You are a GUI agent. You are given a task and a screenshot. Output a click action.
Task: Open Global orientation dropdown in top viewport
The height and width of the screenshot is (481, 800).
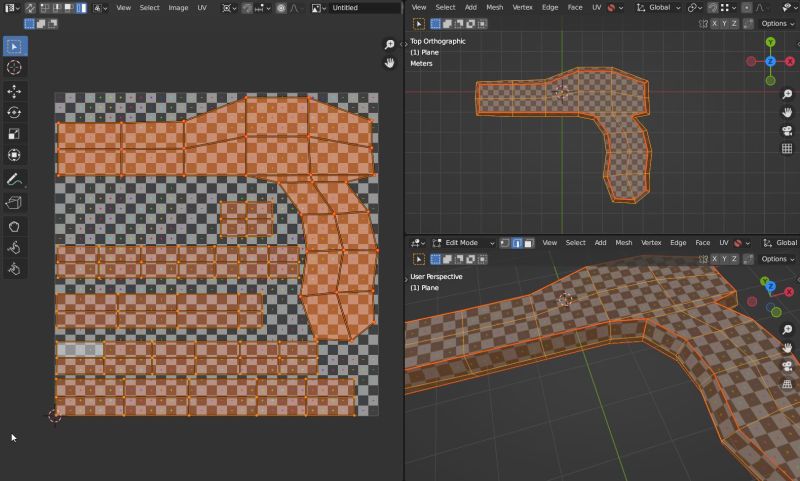(659, 8)
